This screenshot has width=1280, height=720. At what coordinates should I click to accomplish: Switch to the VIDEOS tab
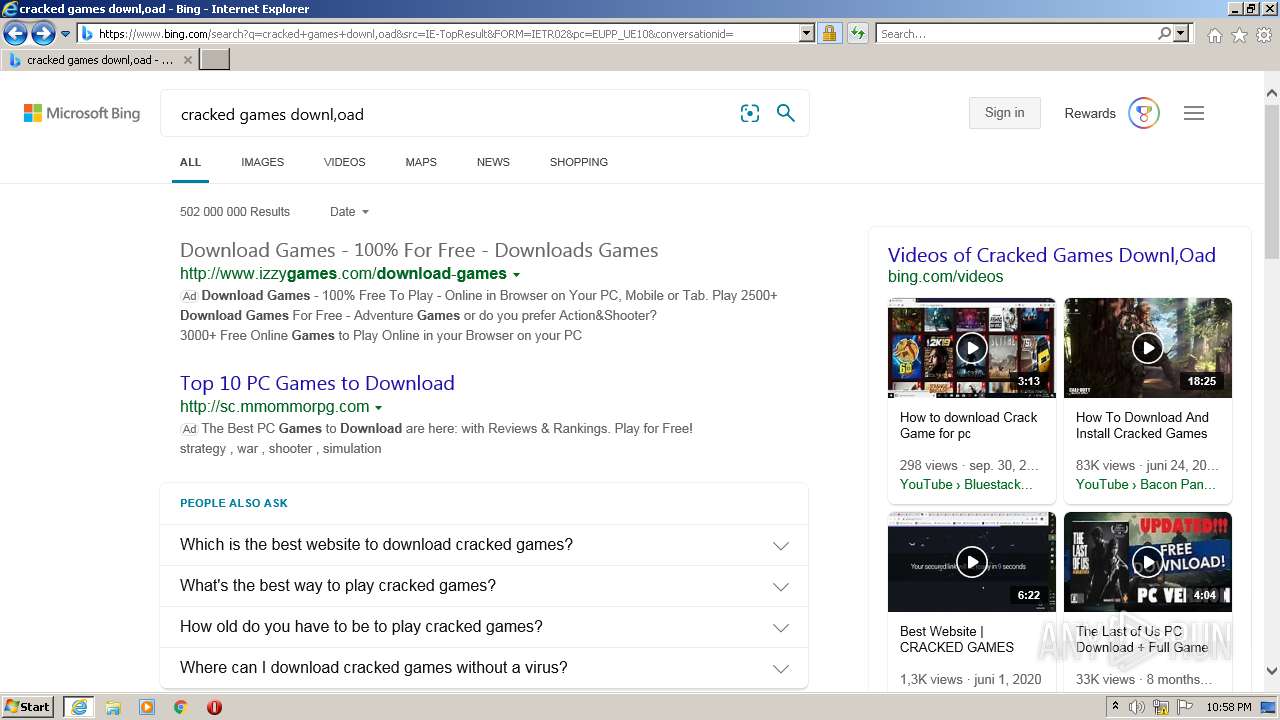[x=344, y=162]
